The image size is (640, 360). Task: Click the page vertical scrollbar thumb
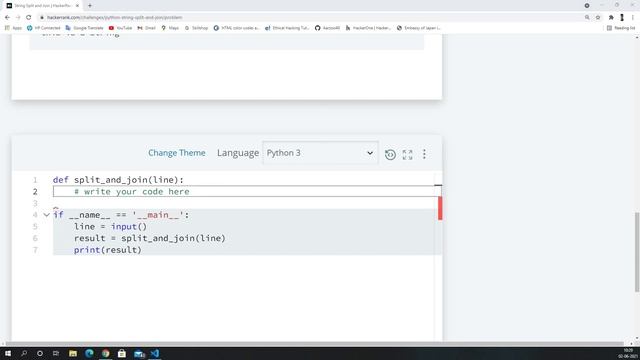pos(637,252)
